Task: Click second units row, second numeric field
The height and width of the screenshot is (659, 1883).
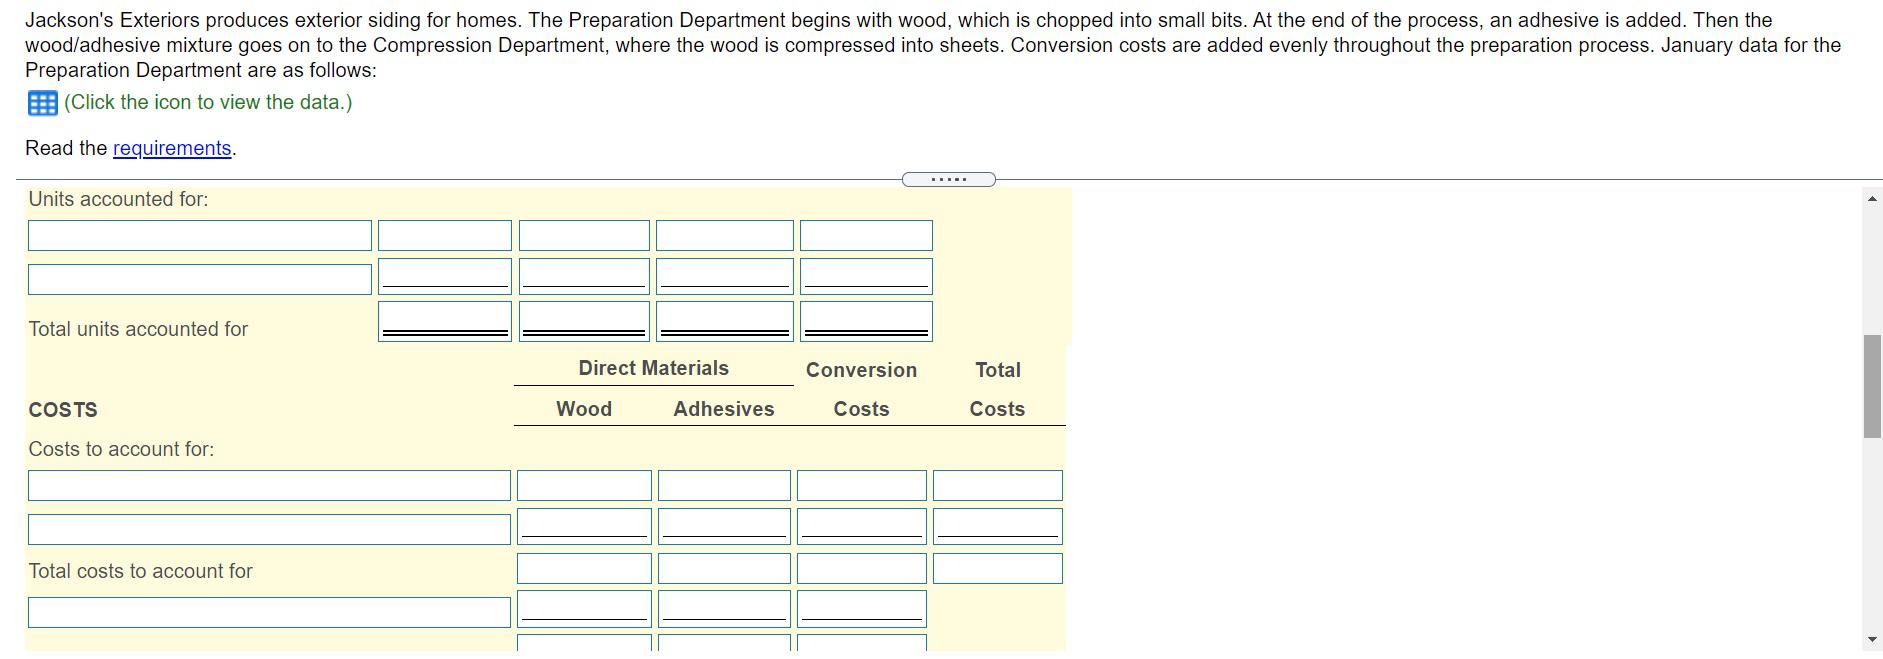Action: pyautogui.click(x=584, y=277)
